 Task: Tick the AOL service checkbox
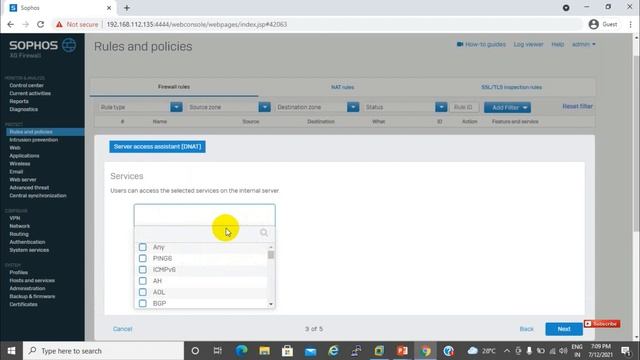142,292
